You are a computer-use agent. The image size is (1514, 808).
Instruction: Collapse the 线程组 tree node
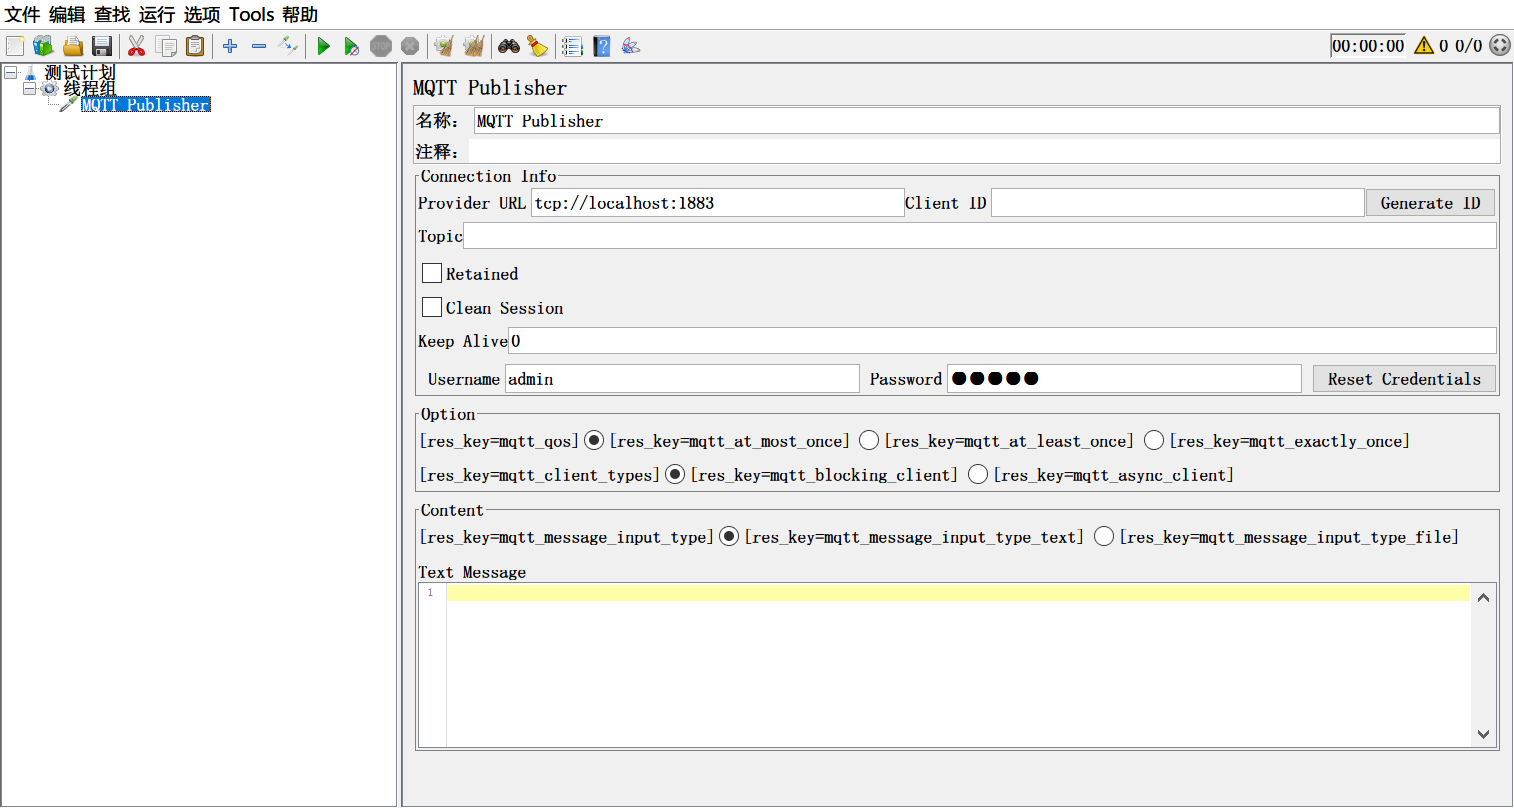pyautogui.click(x=30, y=89)
